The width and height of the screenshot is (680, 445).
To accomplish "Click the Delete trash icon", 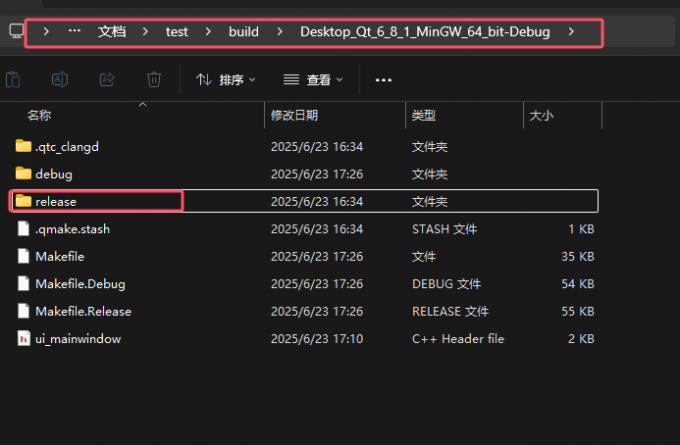I will pos(154,79).
